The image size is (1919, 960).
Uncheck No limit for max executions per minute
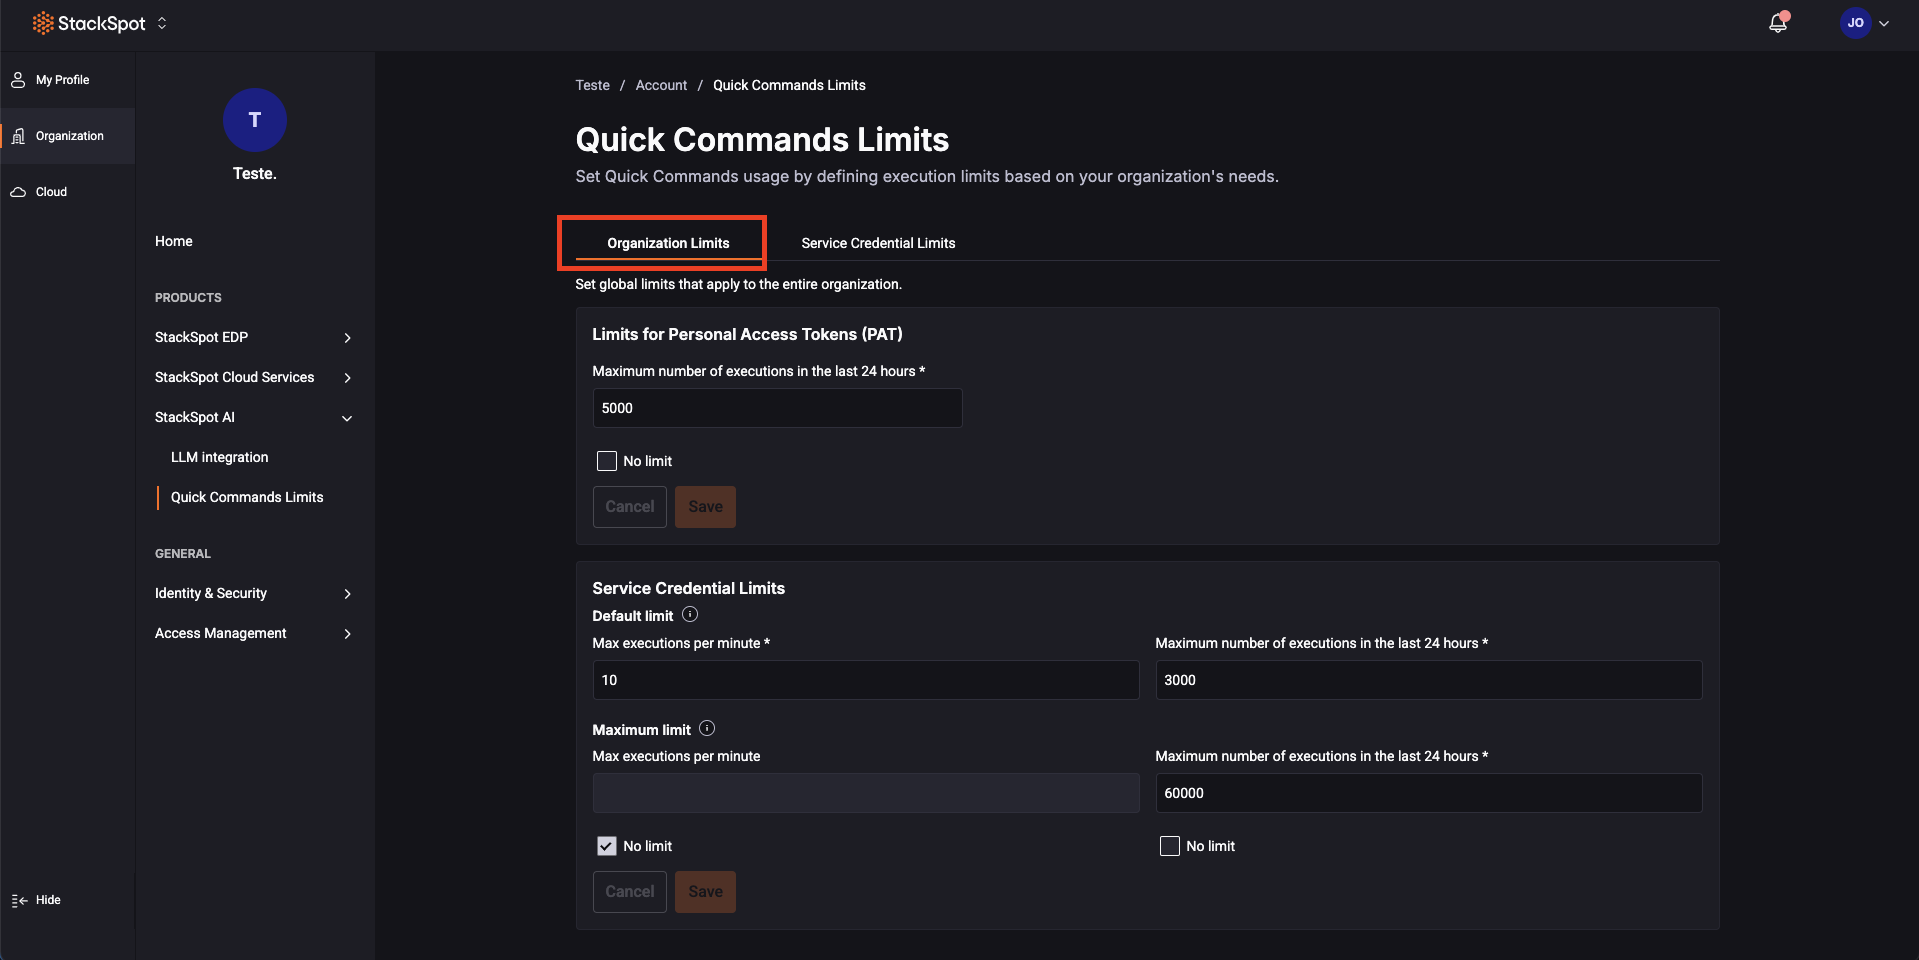[607, 846]
